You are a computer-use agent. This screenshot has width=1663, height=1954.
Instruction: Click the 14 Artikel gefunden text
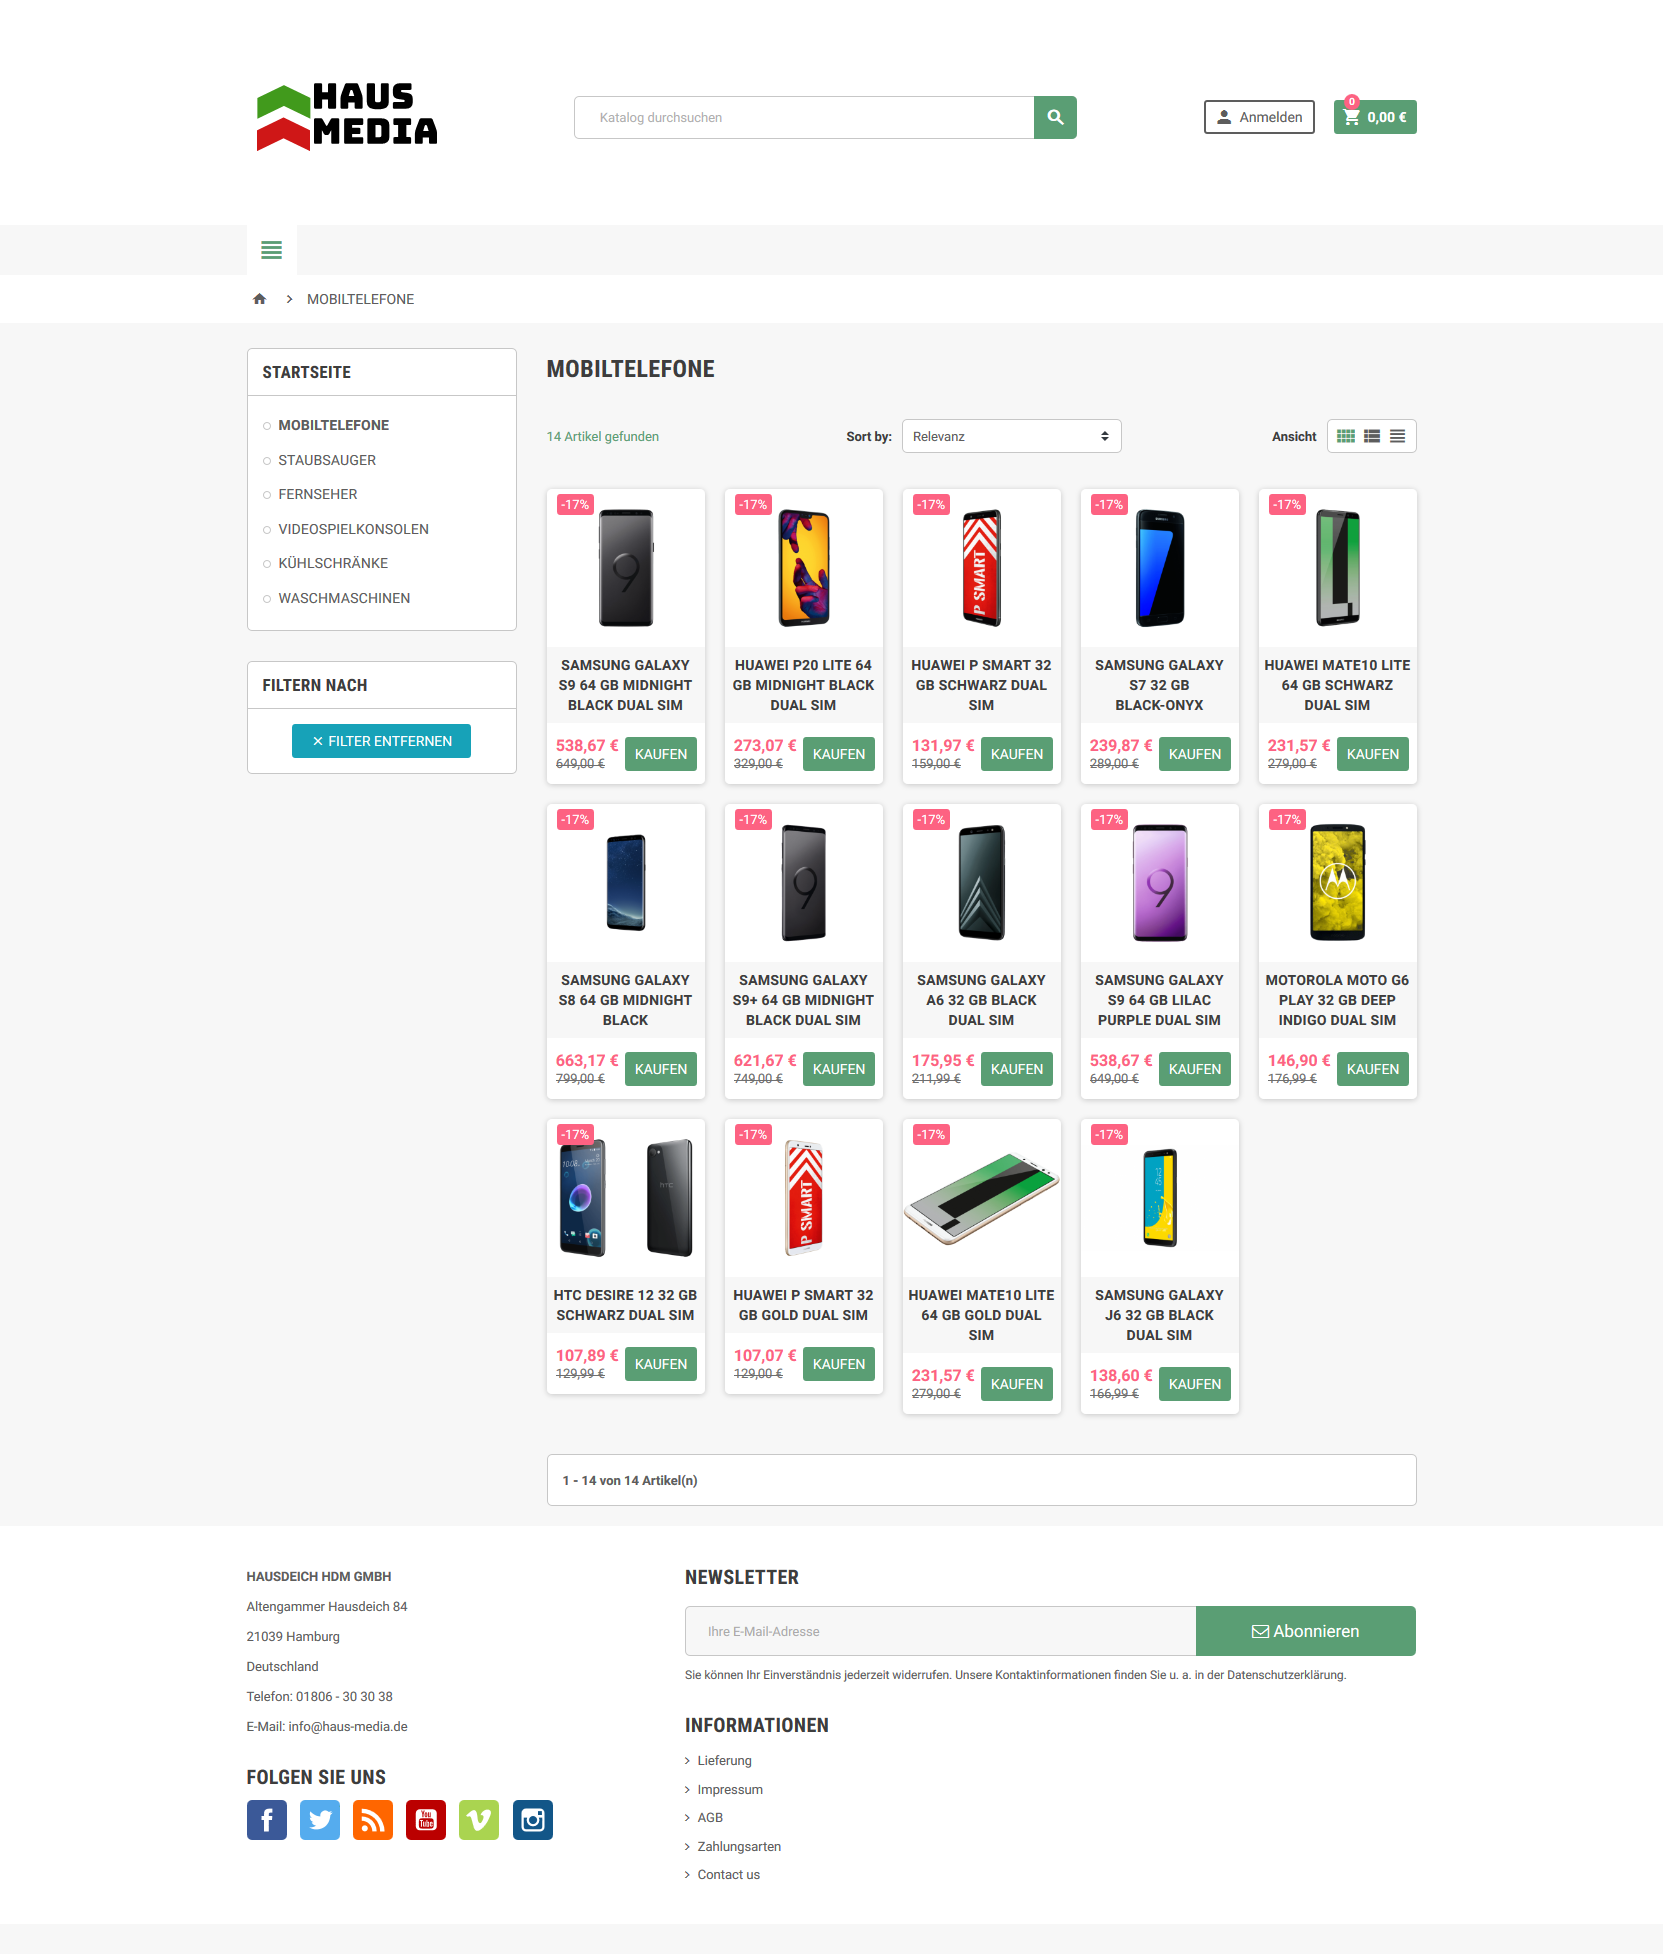click(x=603, y=437)
